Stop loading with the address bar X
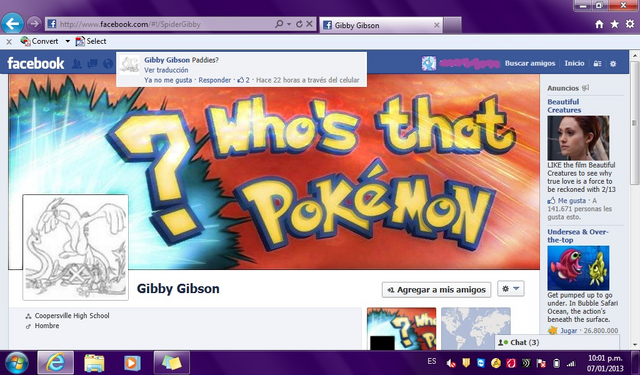Image resolution: width=640 pixels, height=375 pixels. pyautogui.click(x=309, y=24)
